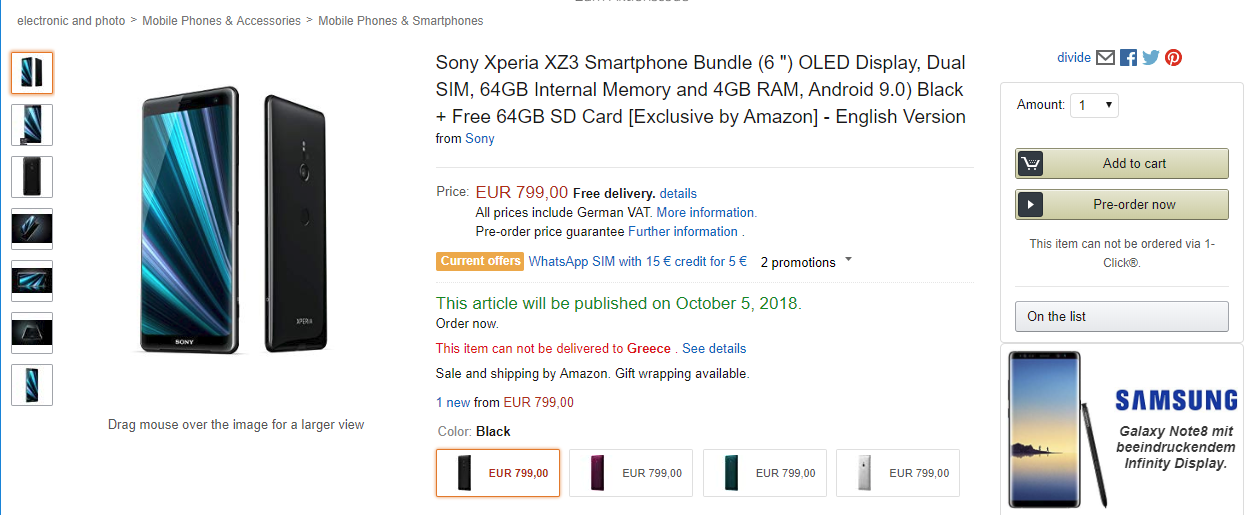Choose the burgundy red phone color option
This screenshot has width=1258, height=515.
631,473
